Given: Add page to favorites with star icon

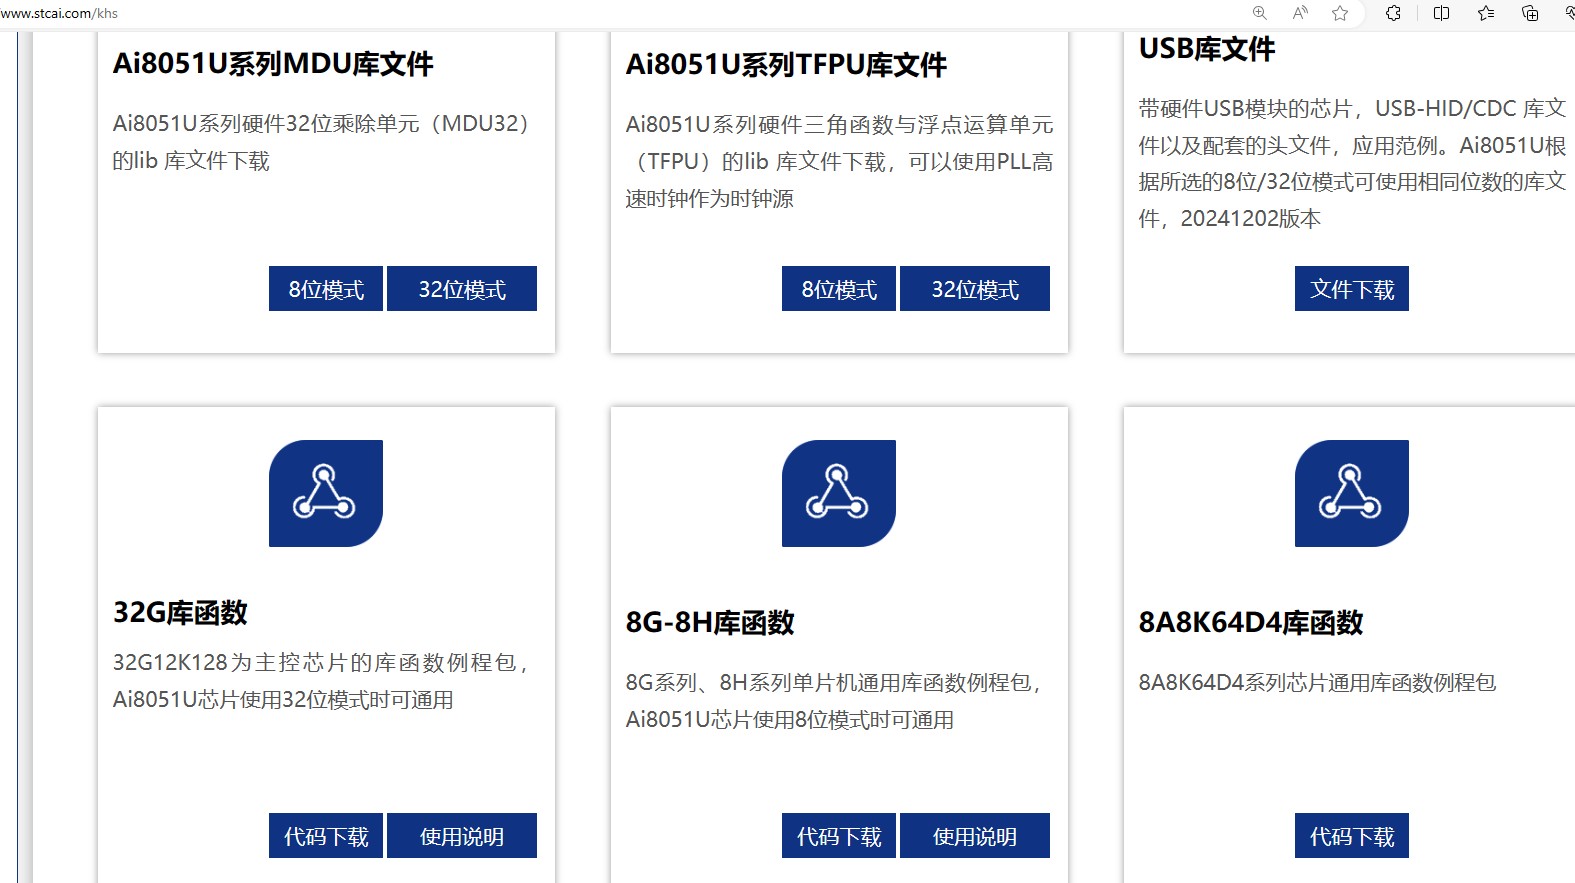Looking at the screenshot, I should point(1340,13).
